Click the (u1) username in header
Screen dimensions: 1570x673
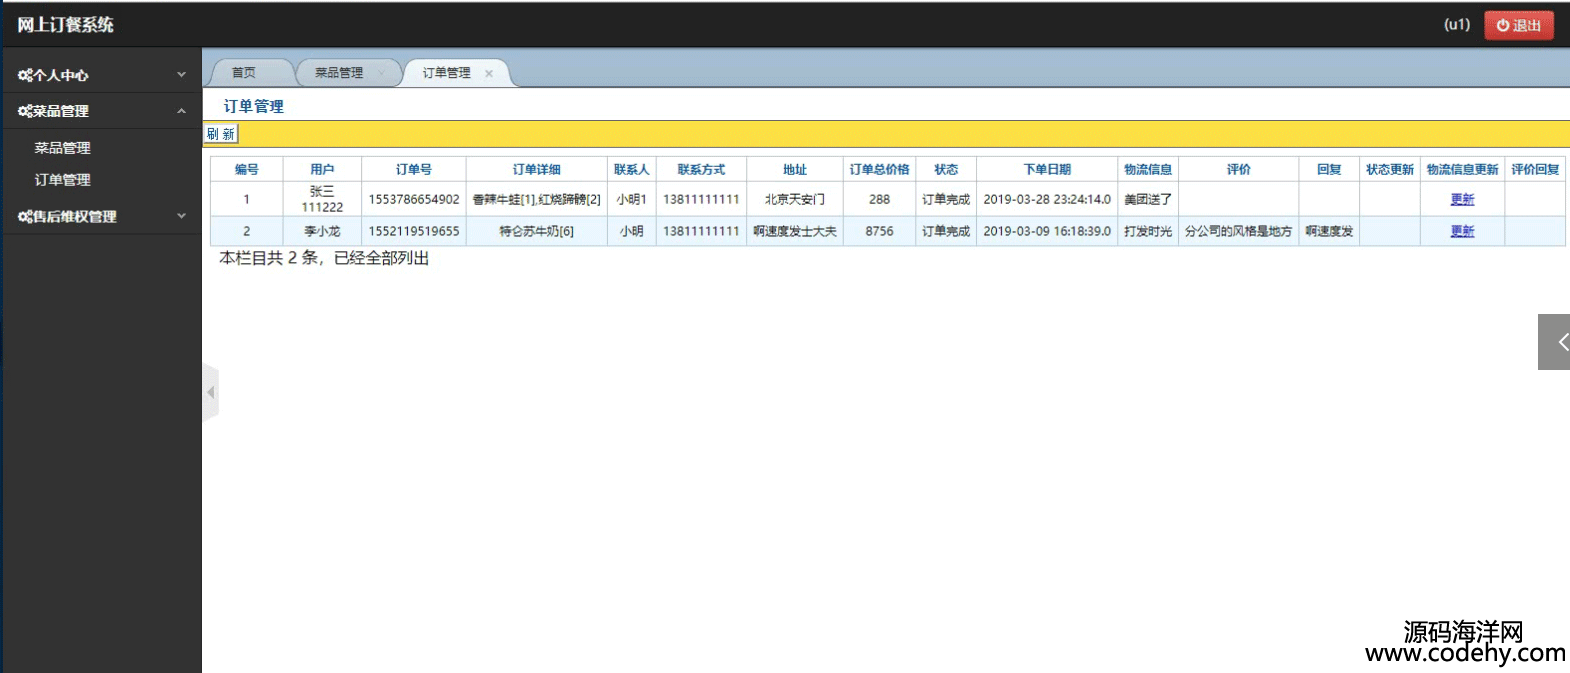click(1457, 24)
